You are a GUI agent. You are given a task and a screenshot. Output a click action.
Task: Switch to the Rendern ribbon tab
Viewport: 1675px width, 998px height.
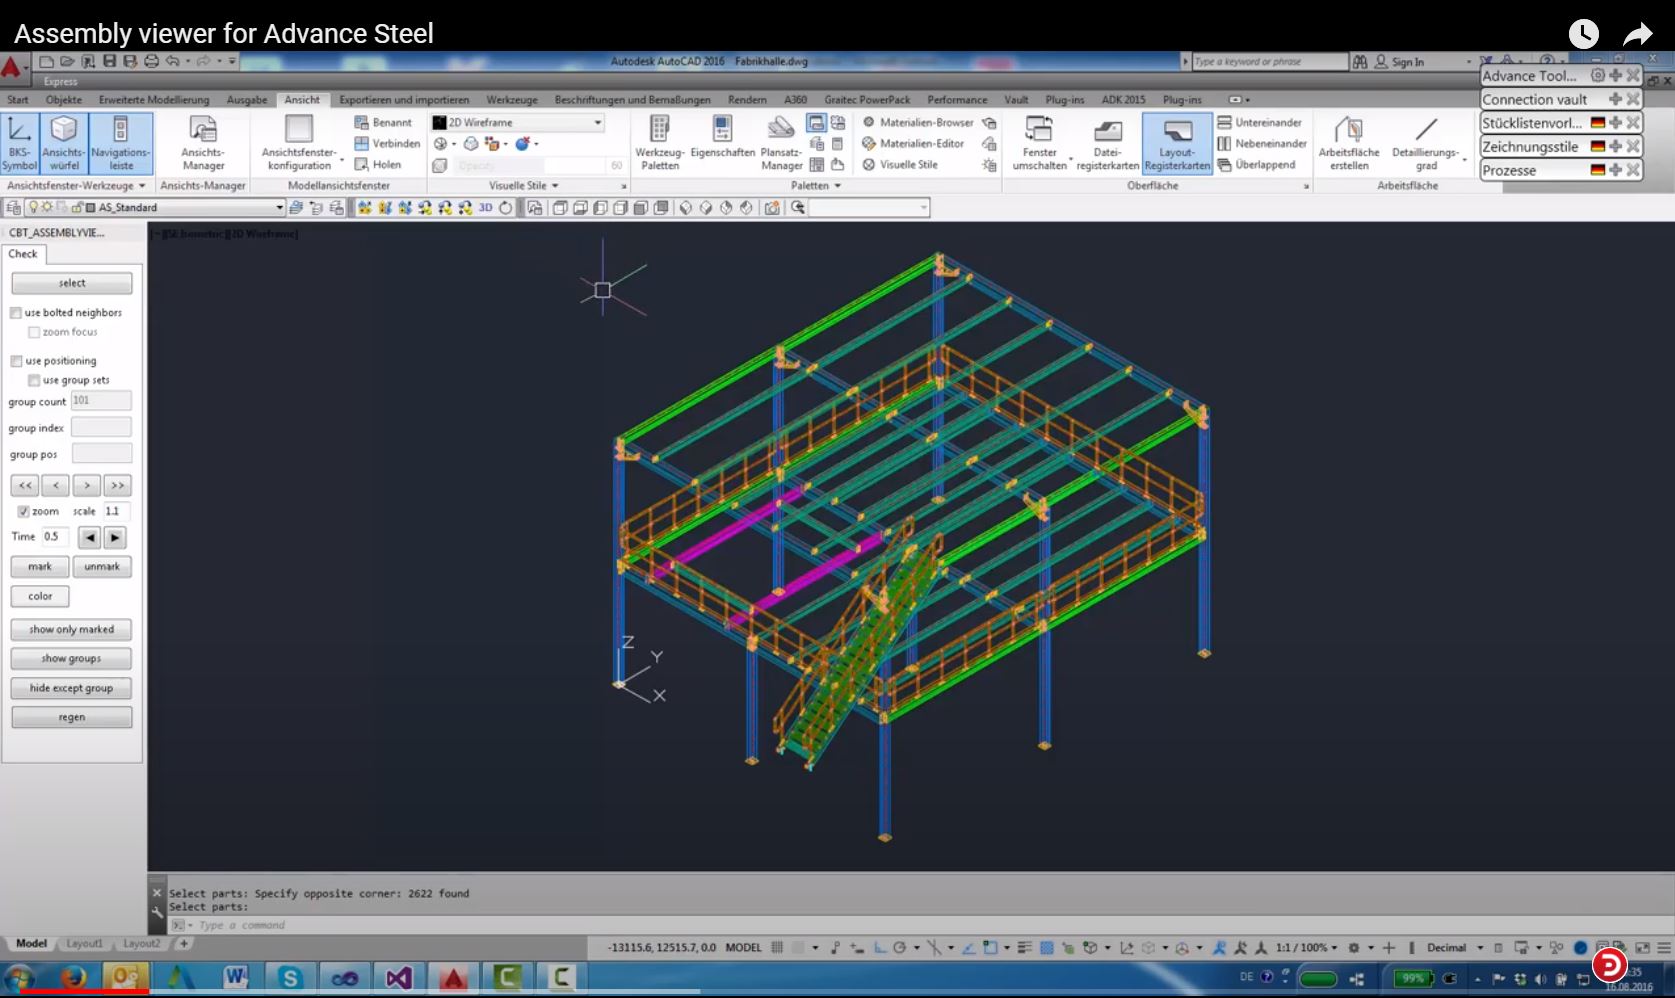(746, 100)
